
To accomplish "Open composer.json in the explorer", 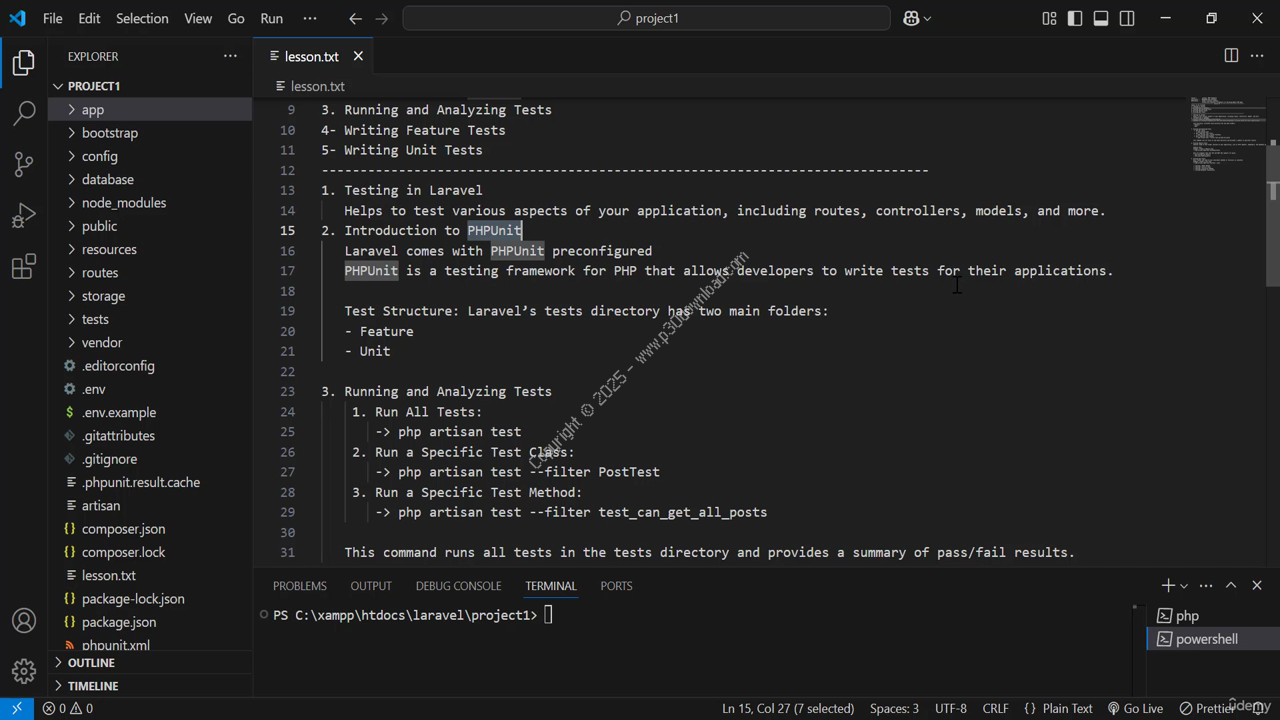I will pyautogui.click(x=150, y=529).
